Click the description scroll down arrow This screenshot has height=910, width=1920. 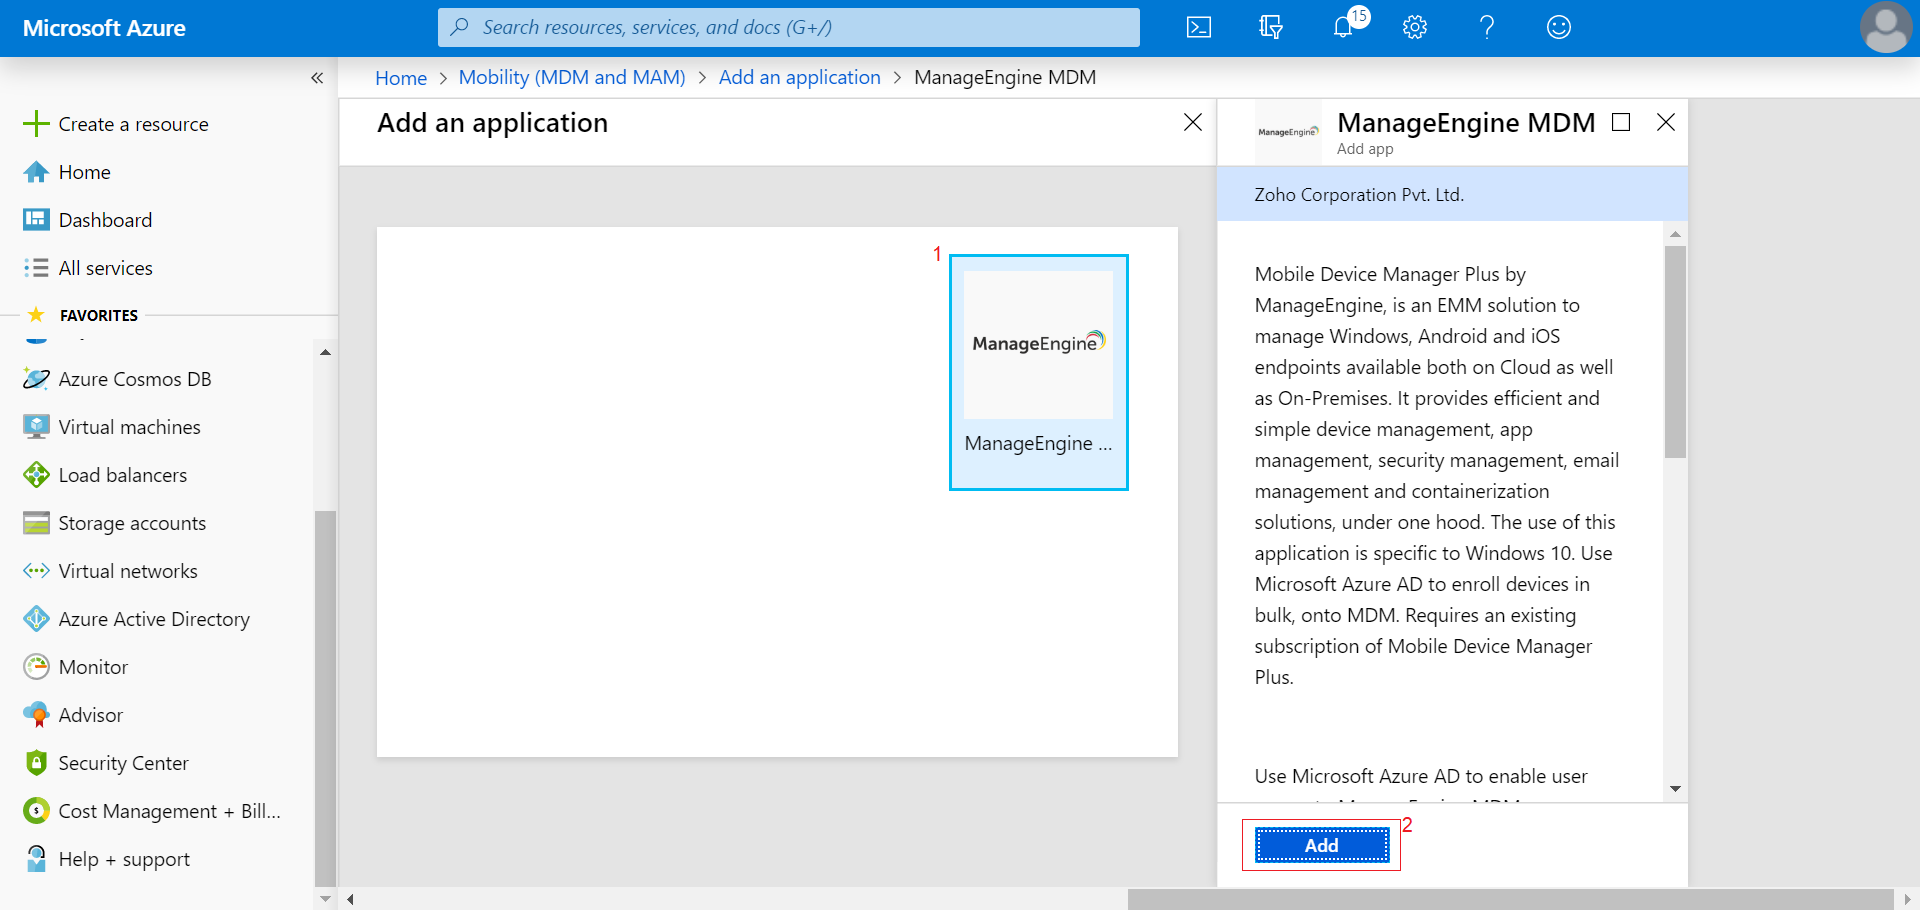pyautogui.click(x=1675, y=789)
